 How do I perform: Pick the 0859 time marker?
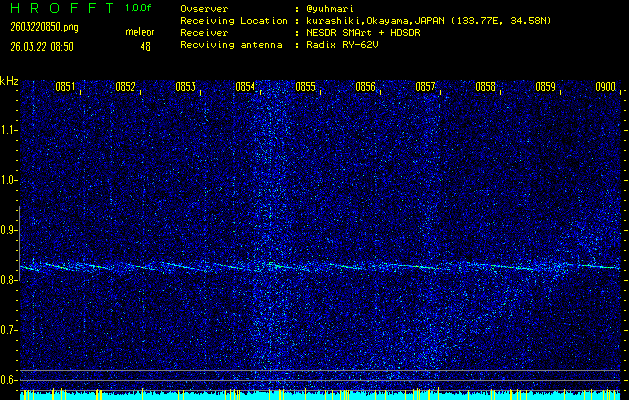[x=545, y=87]
